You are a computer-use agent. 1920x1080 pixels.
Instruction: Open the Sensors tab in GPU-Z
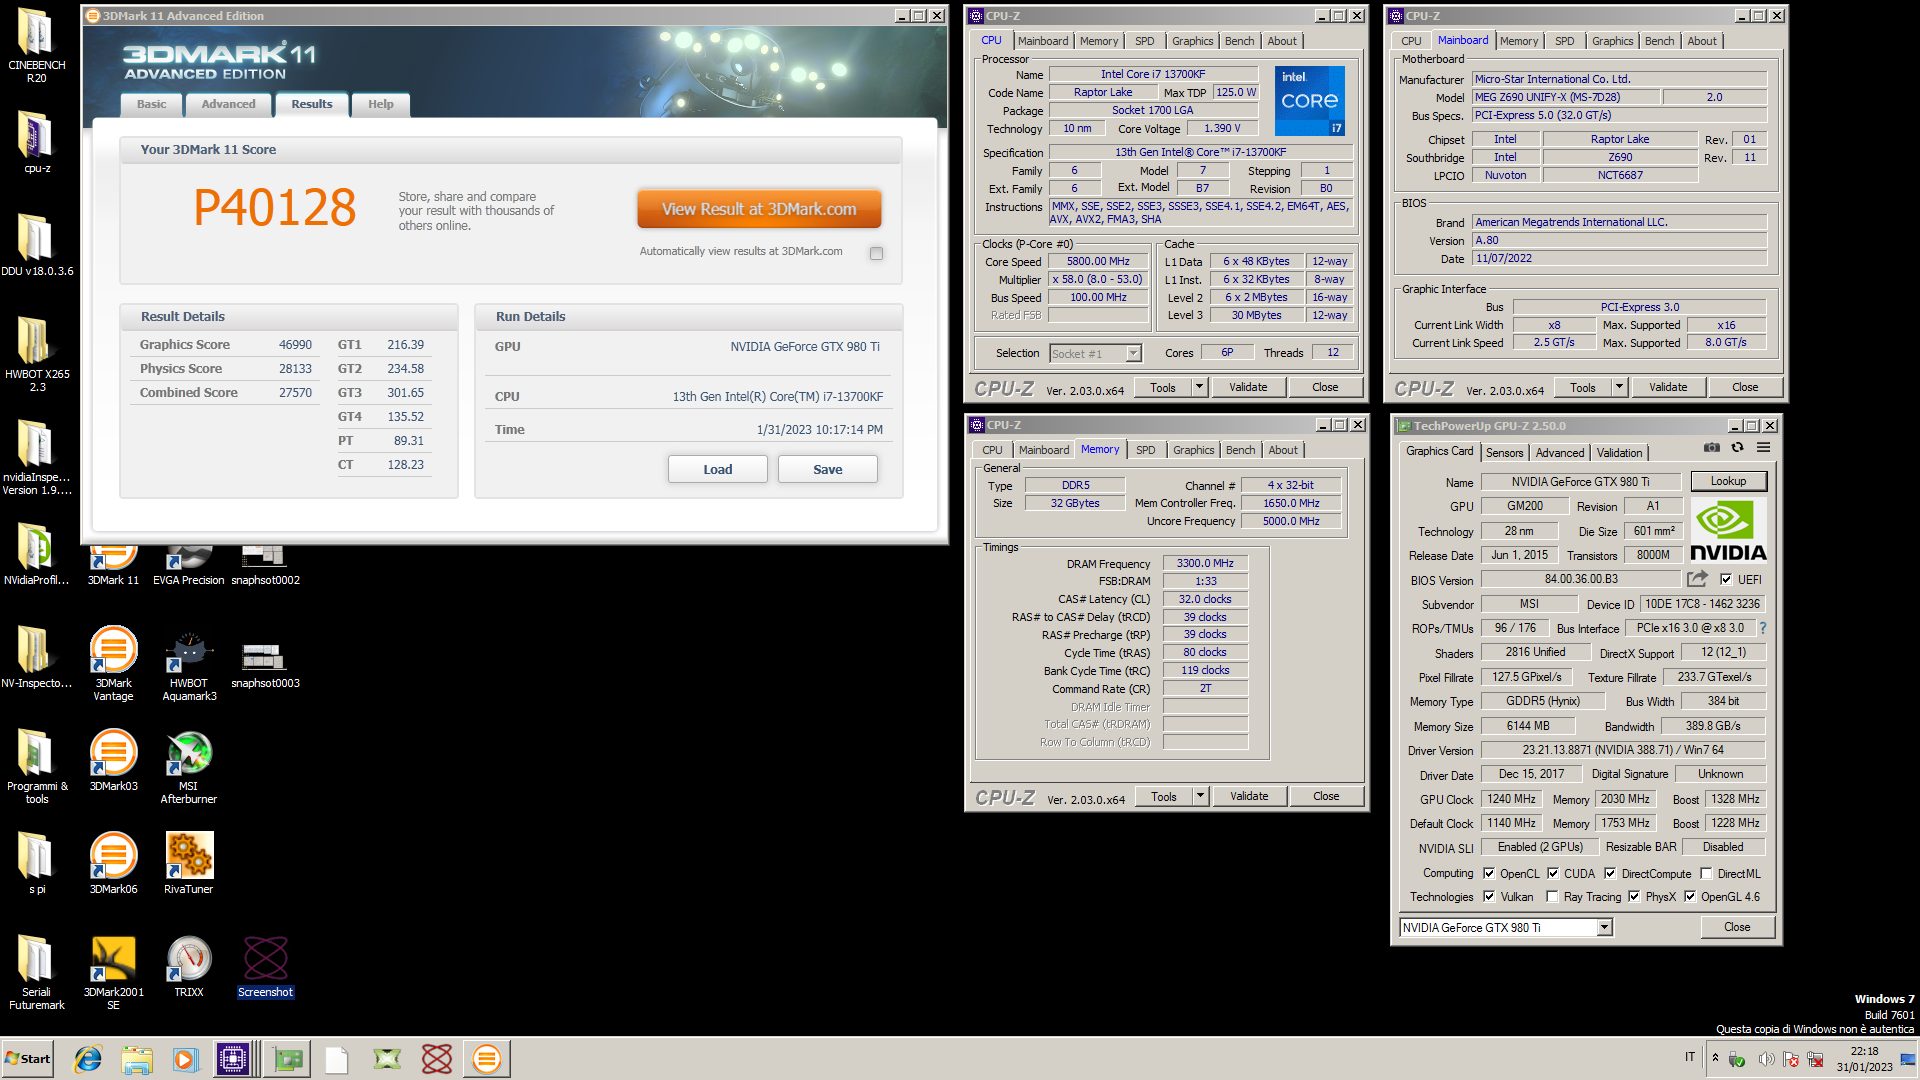click(1504, 453)
